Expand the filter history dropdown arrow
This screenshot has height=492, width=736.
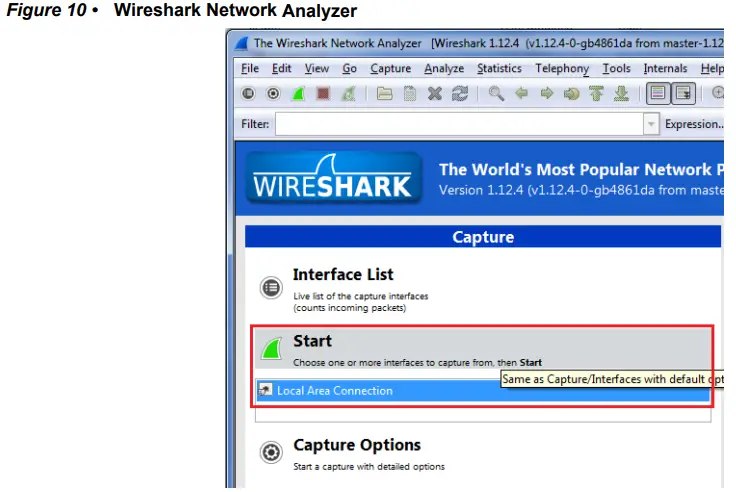[x=651, y=124]
